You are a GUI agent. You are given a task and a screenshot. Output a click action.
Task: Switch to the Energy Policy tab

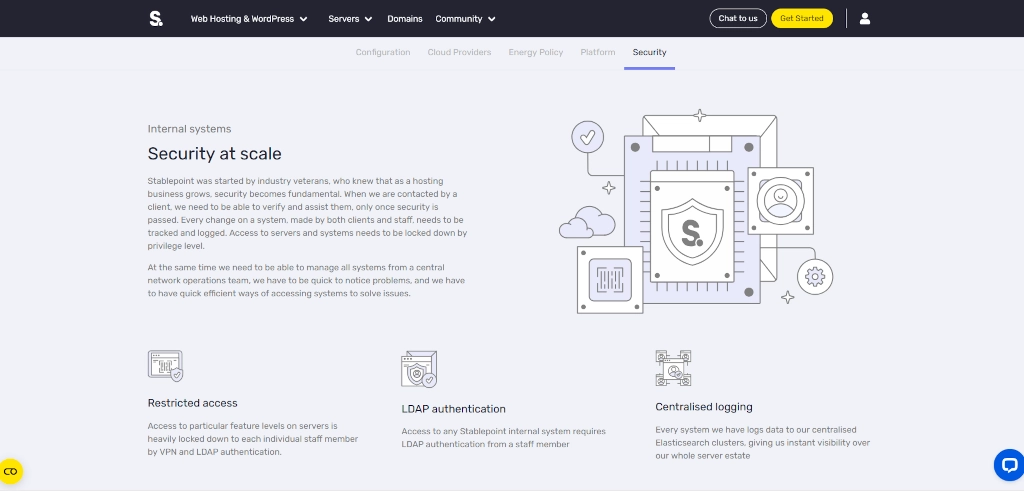[x=536, y=52]
